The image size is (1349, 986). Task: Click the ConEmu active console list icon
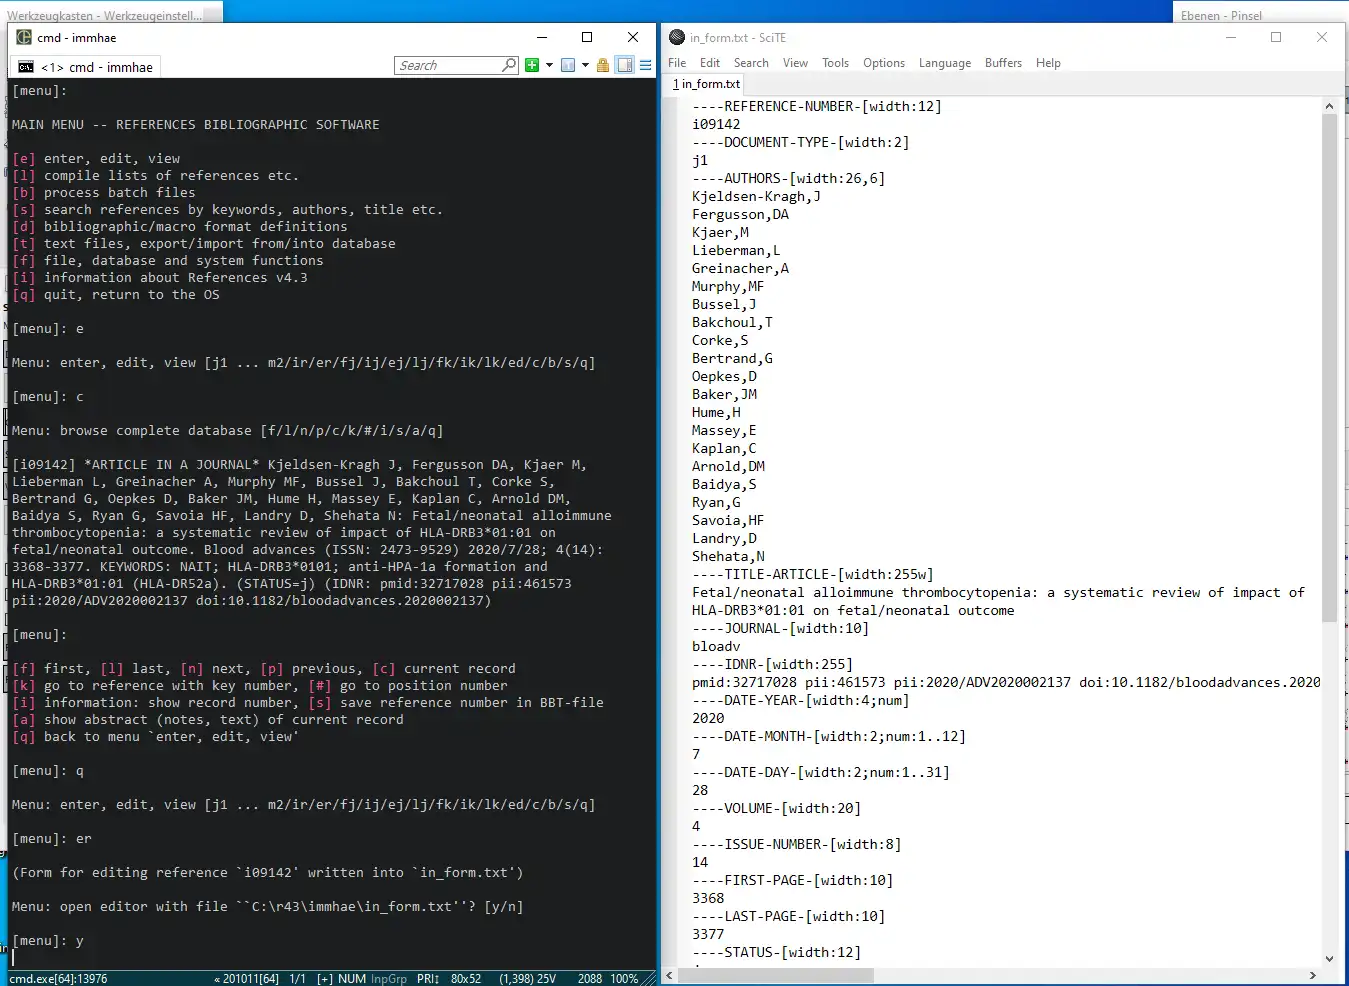click(568, 65)
